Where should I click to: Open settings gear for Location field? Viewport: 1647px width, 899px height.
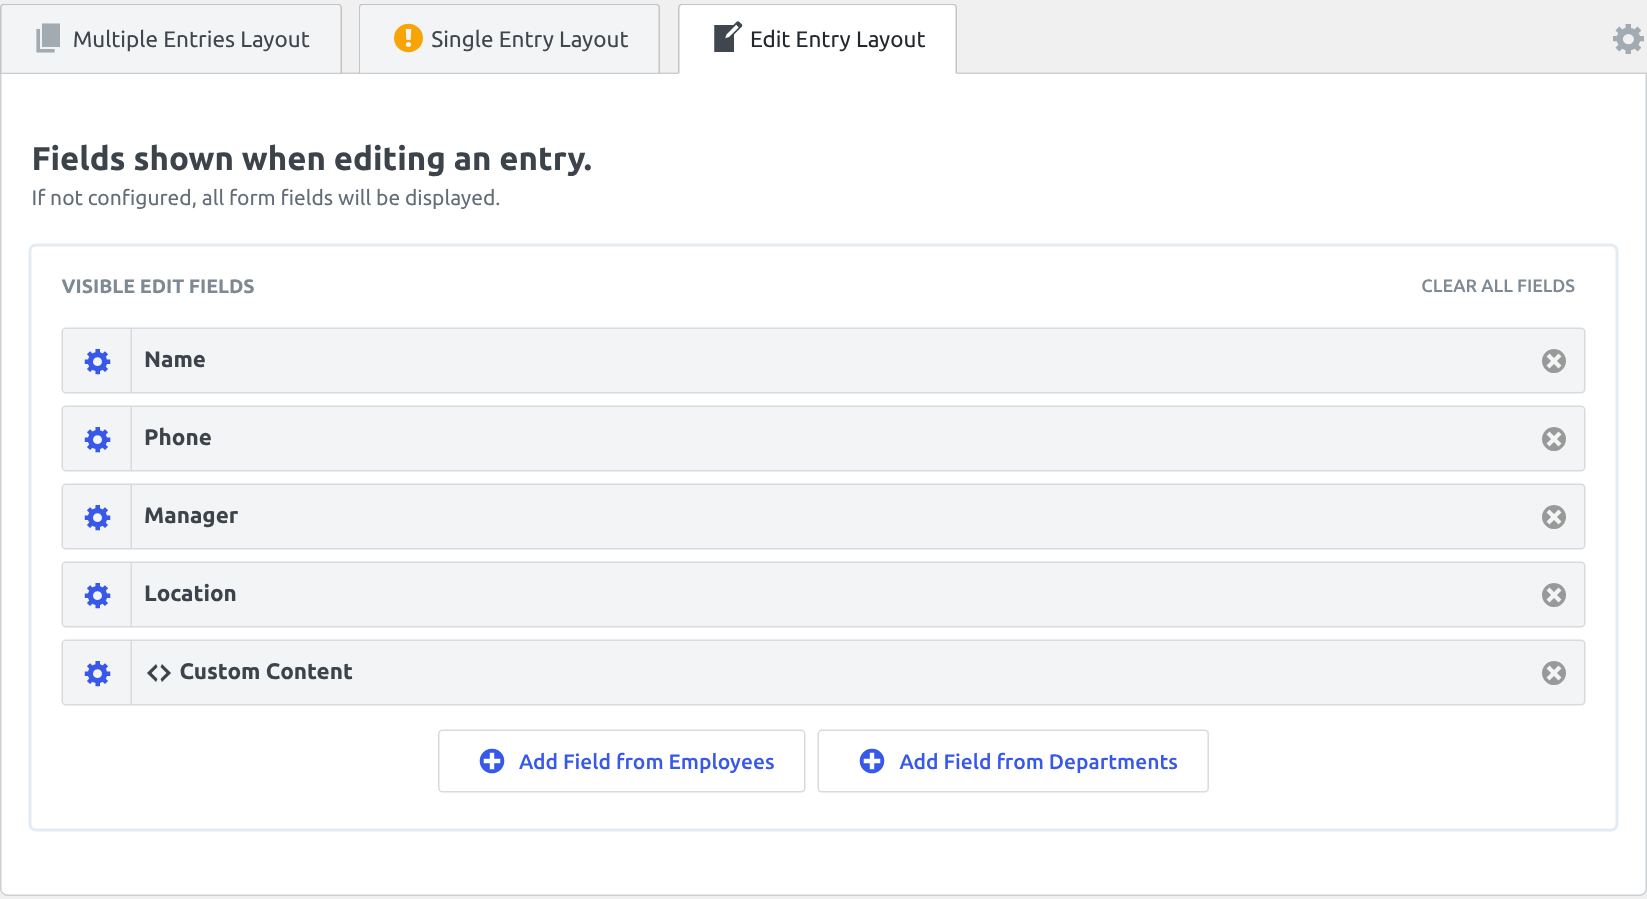97,595
